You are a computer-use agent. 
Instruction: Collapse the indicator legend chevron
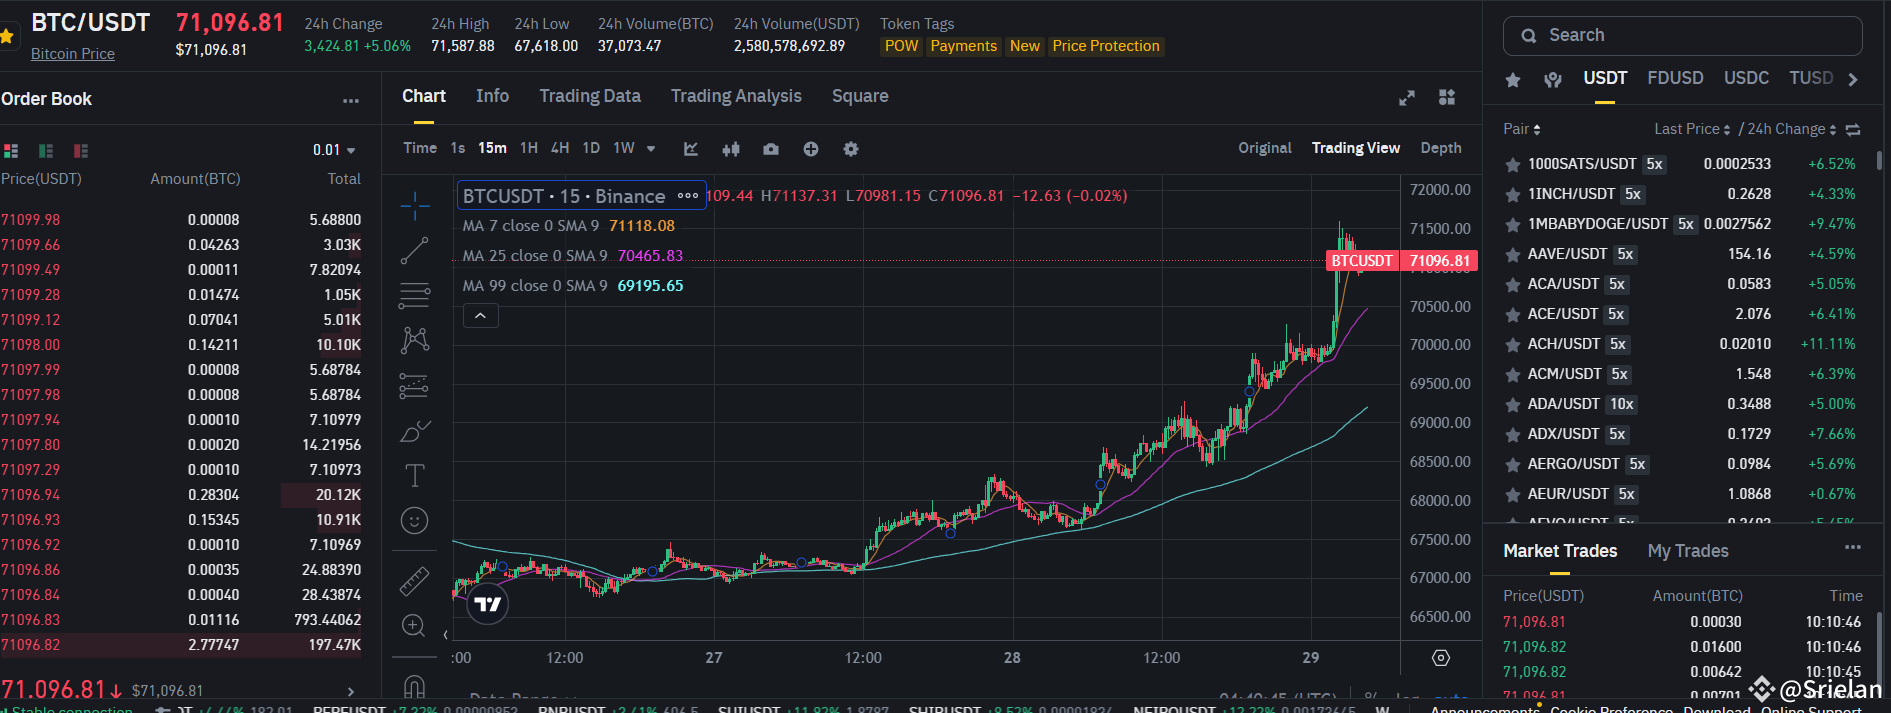coord(480,316)
